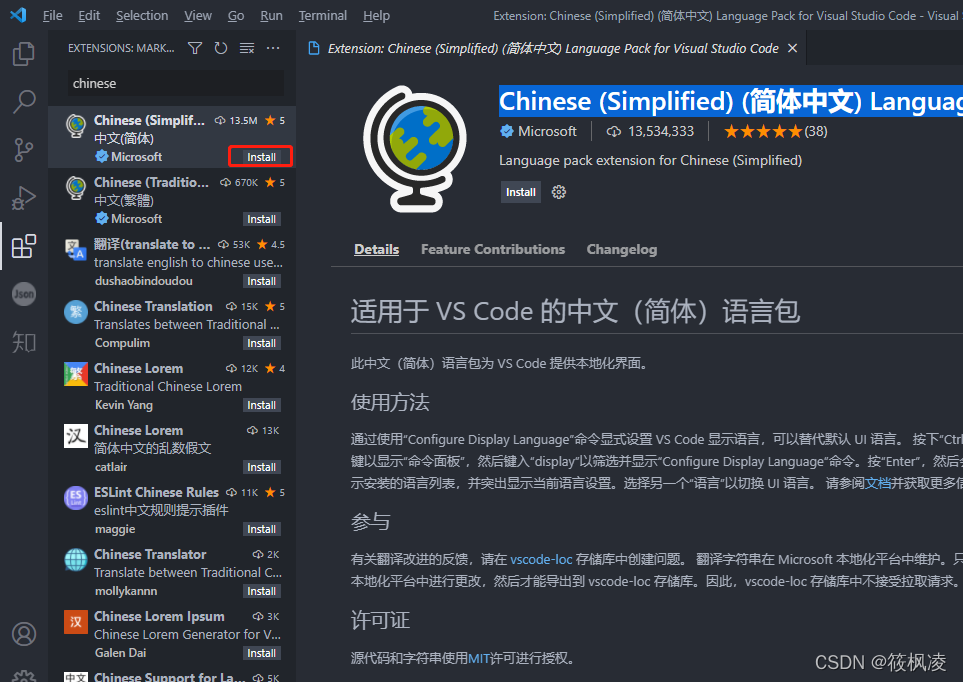The image size is (963, 682).
Task: Switch to the Changelog tab
Action: tap(621, 249)
